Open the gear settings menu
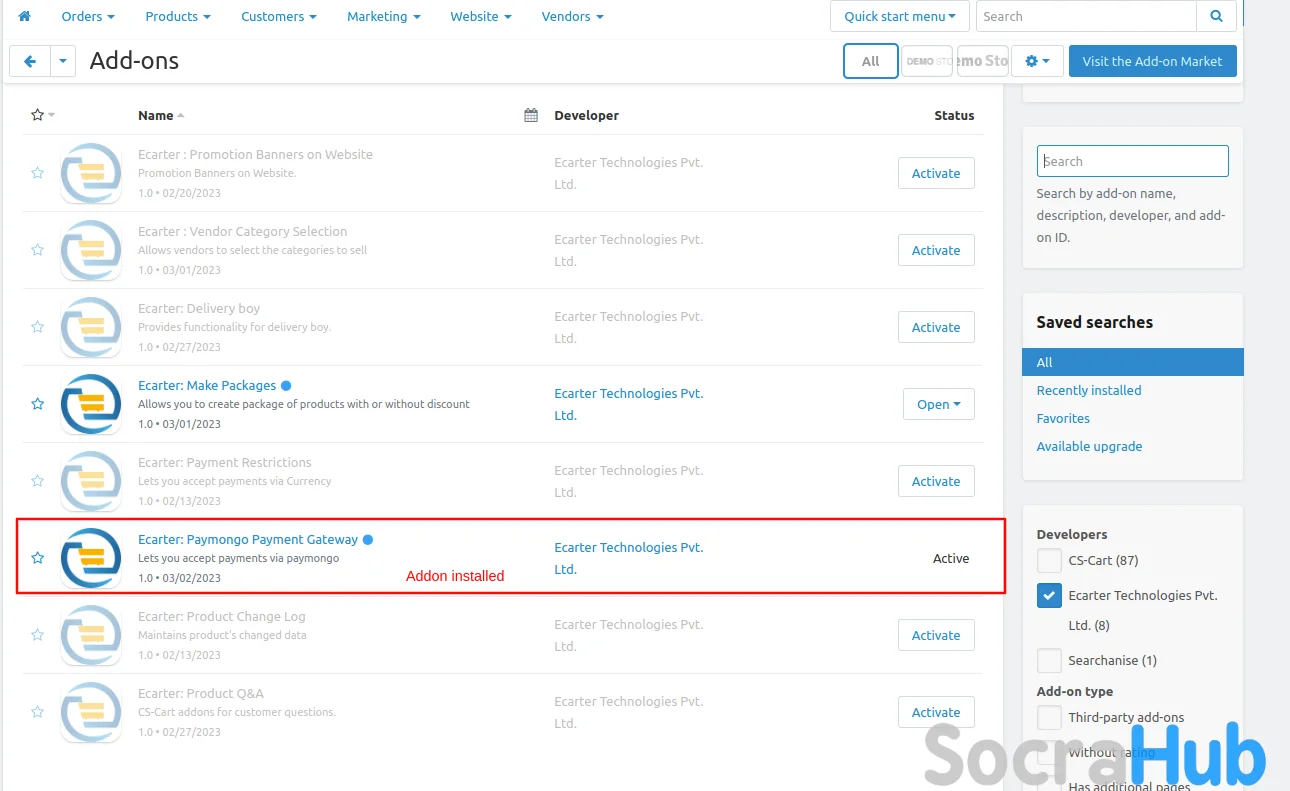The image size is (1290, 791). tap(1037, 61)
